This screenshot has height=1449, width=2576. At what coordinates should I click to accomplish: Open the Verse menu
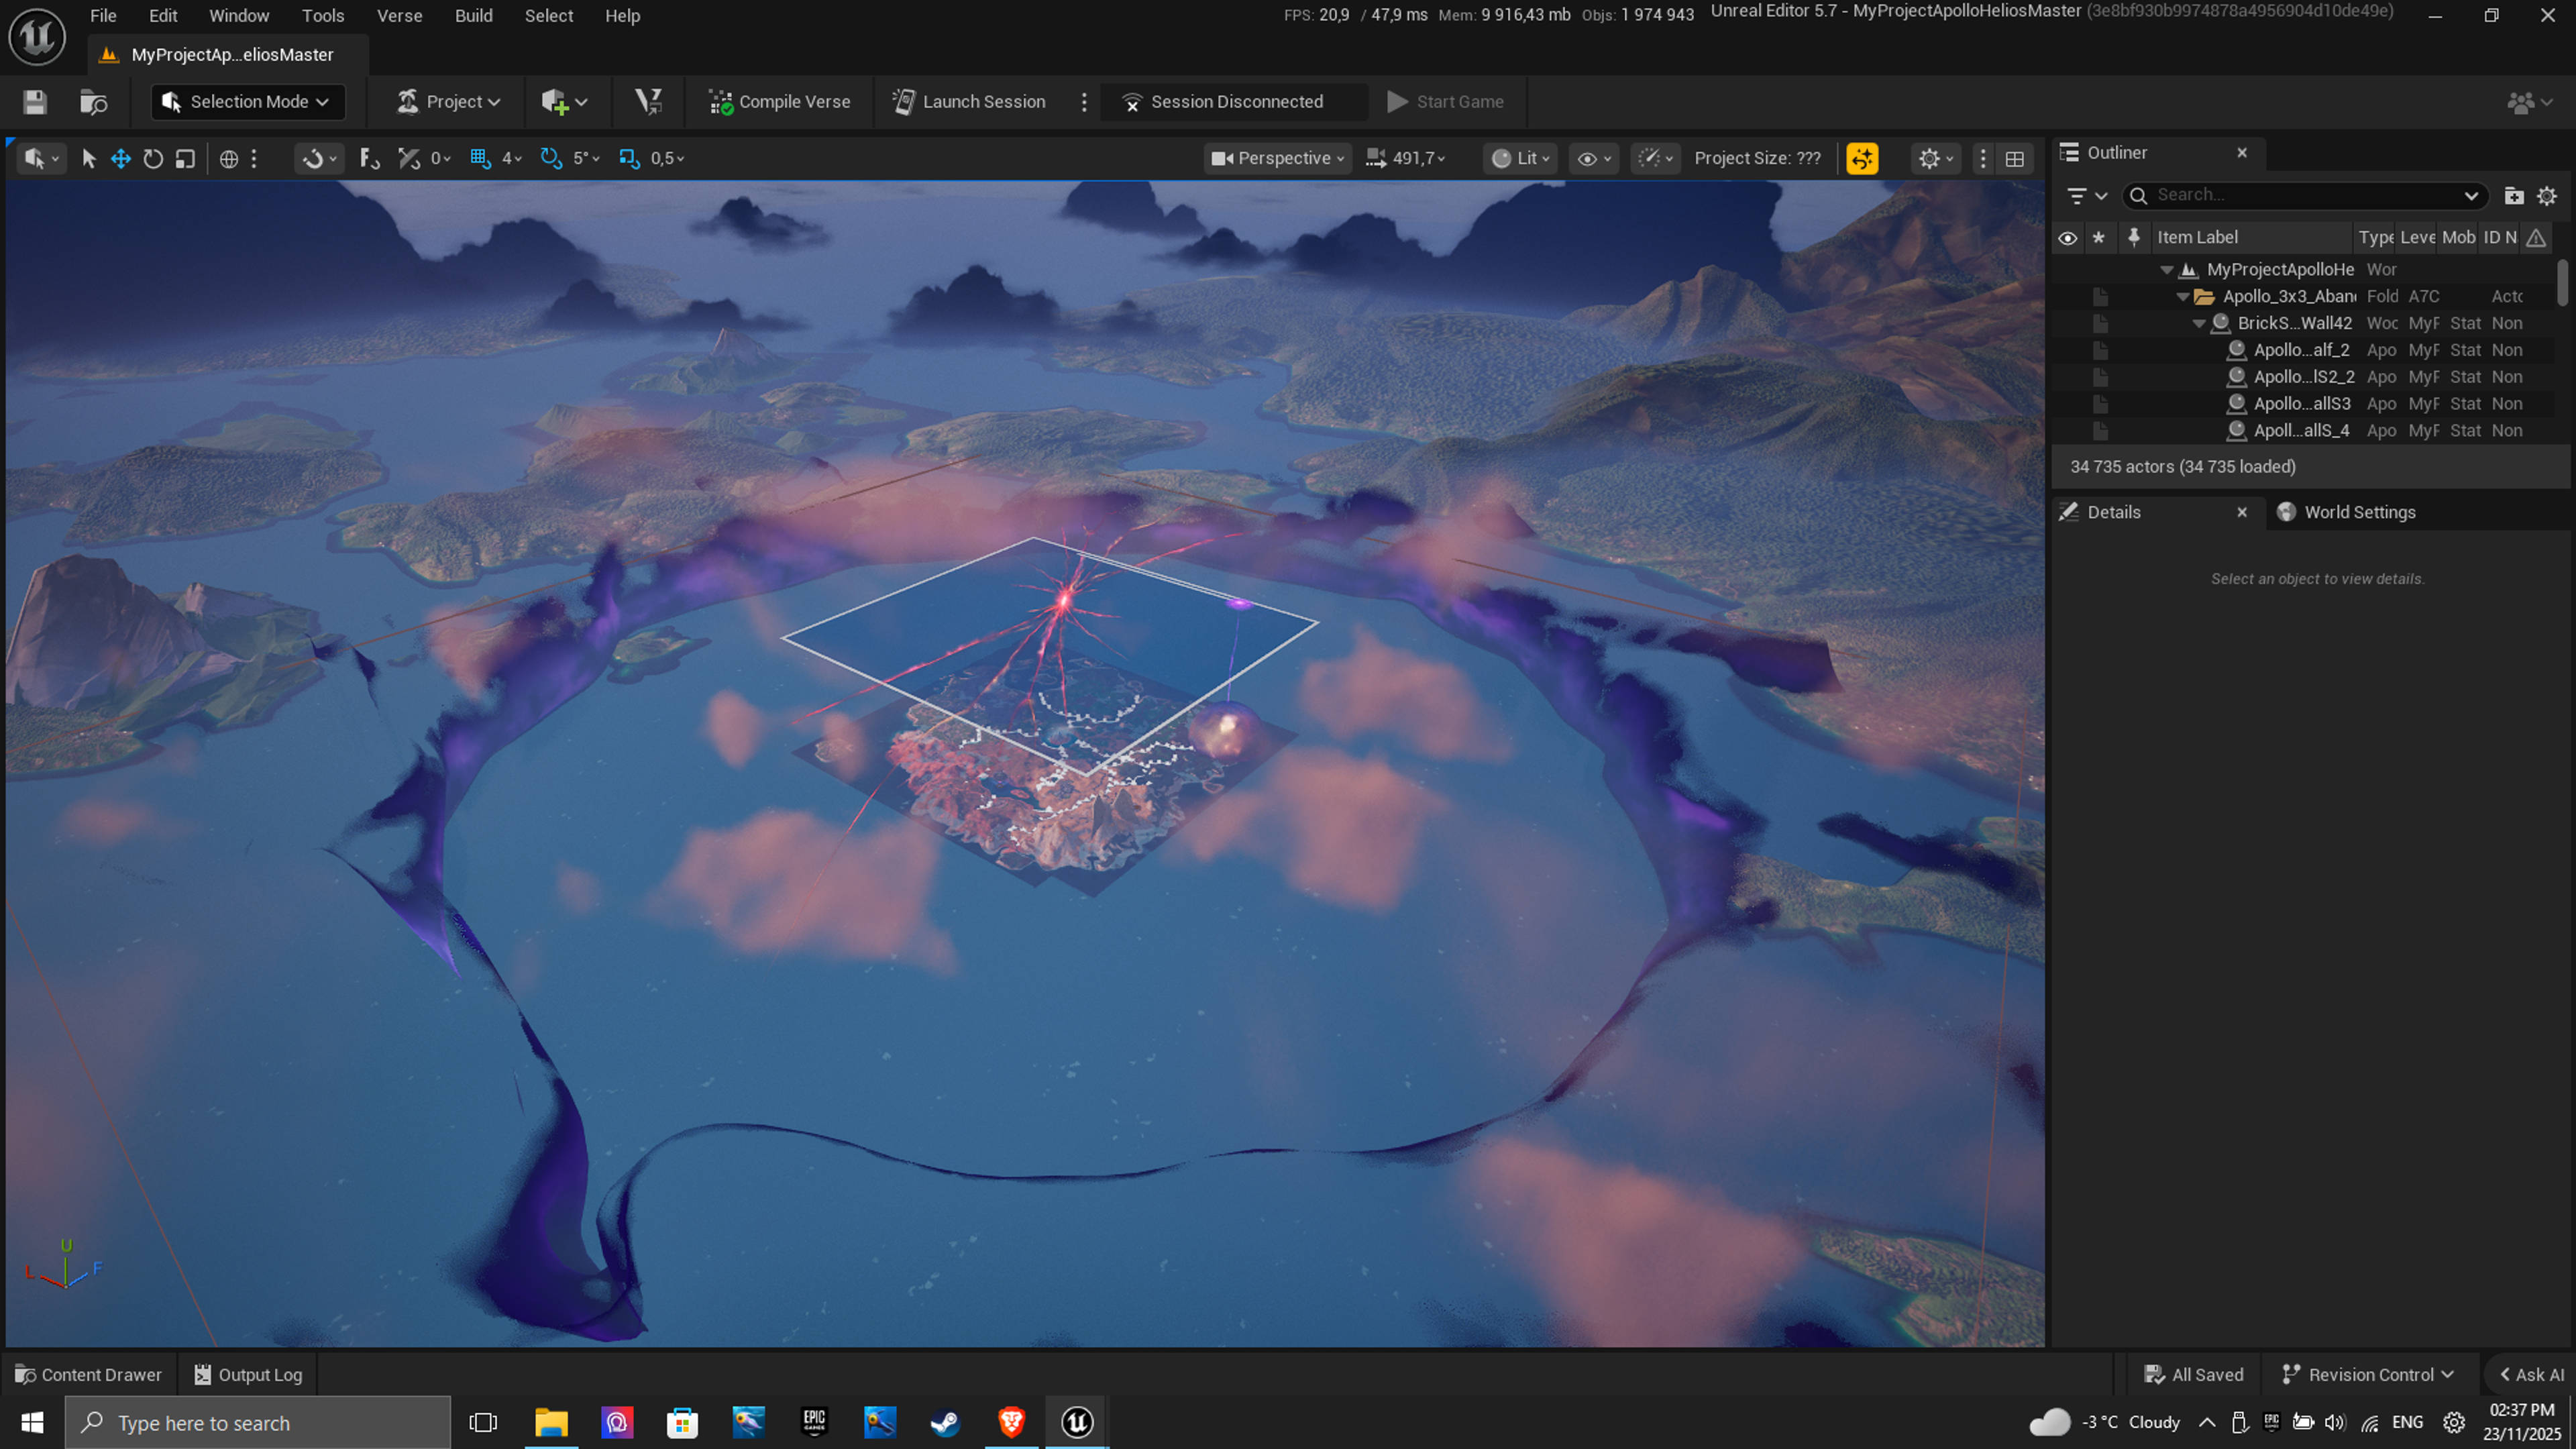(x=399, y=16)
